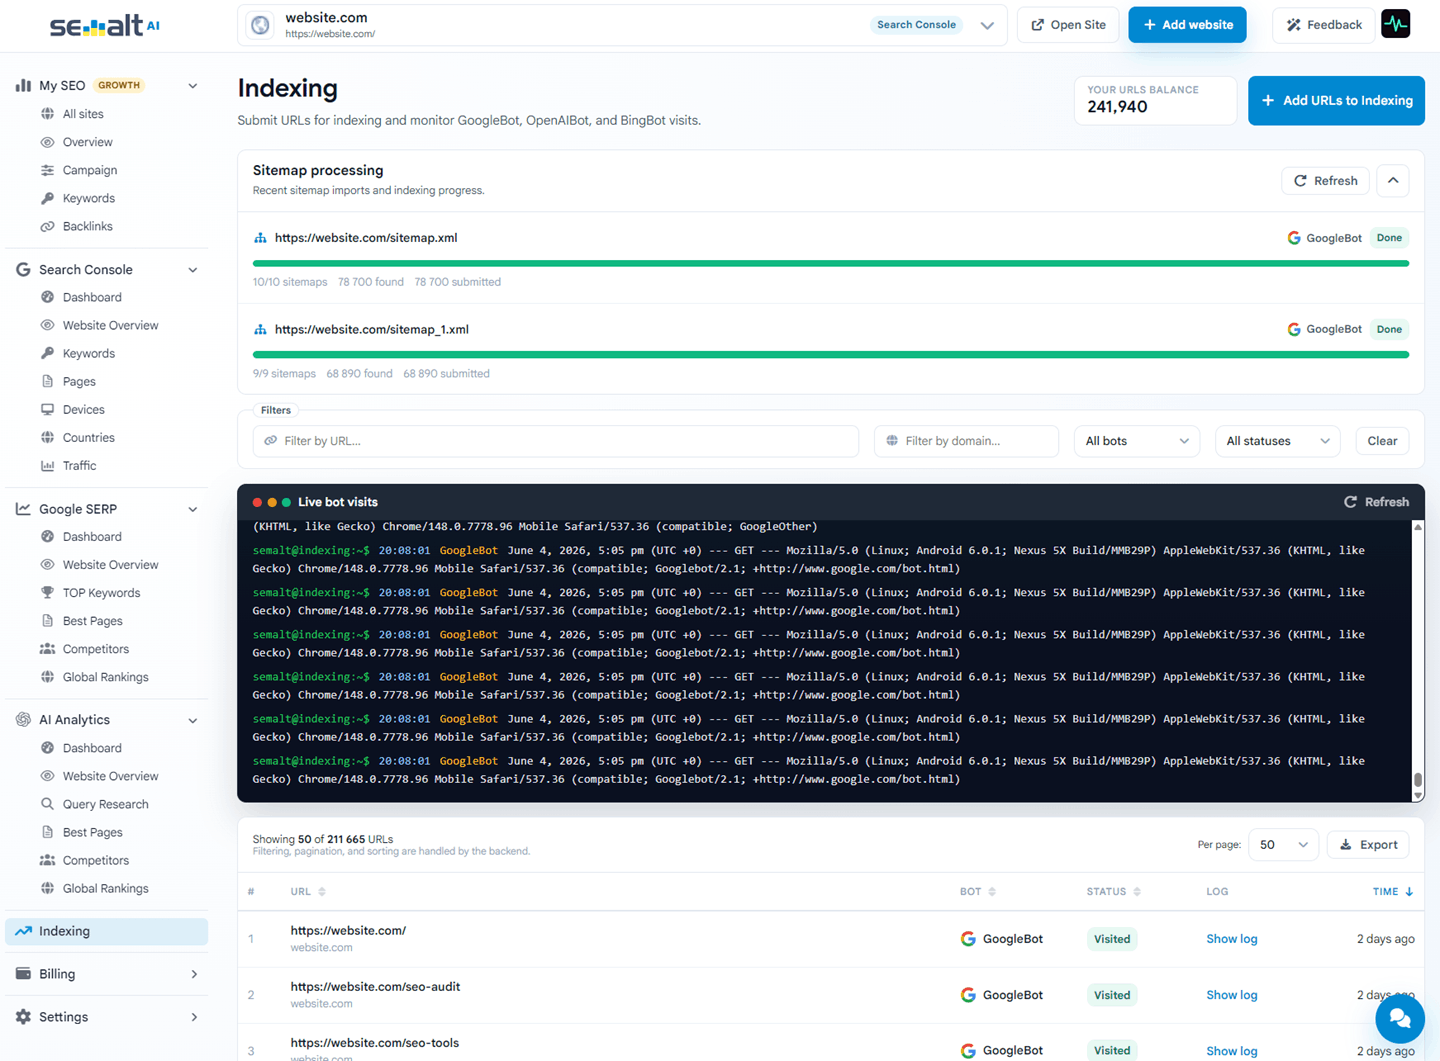Click the Billing card icon

point(23,973)
